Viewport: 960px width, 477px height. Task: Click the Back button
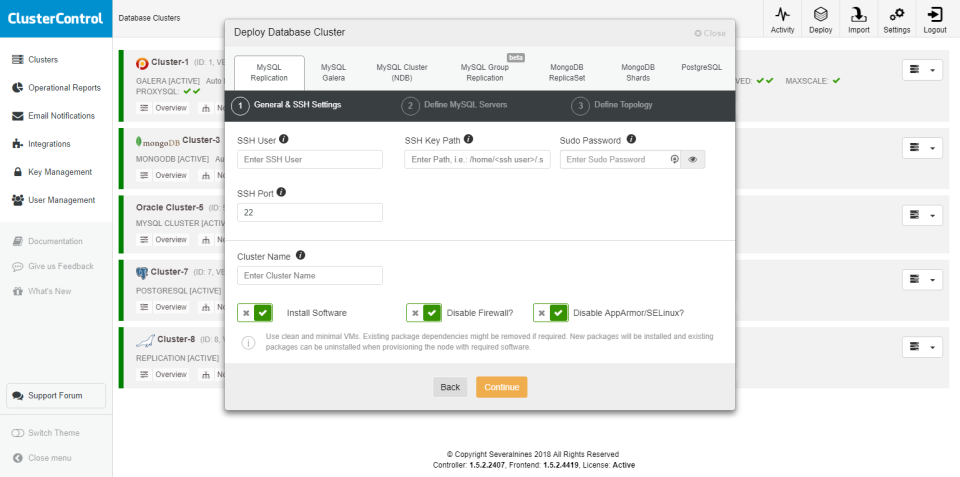click(x=450, y=387)
